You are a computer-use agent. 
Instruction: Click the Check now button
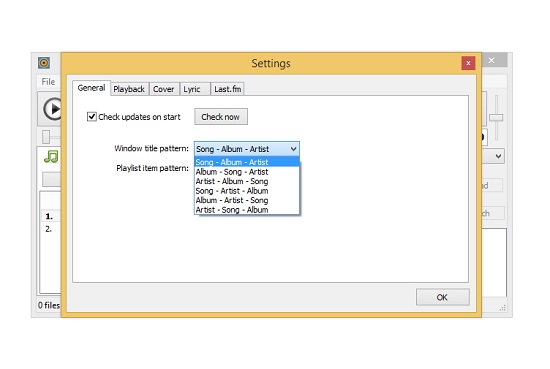point(221,117)
